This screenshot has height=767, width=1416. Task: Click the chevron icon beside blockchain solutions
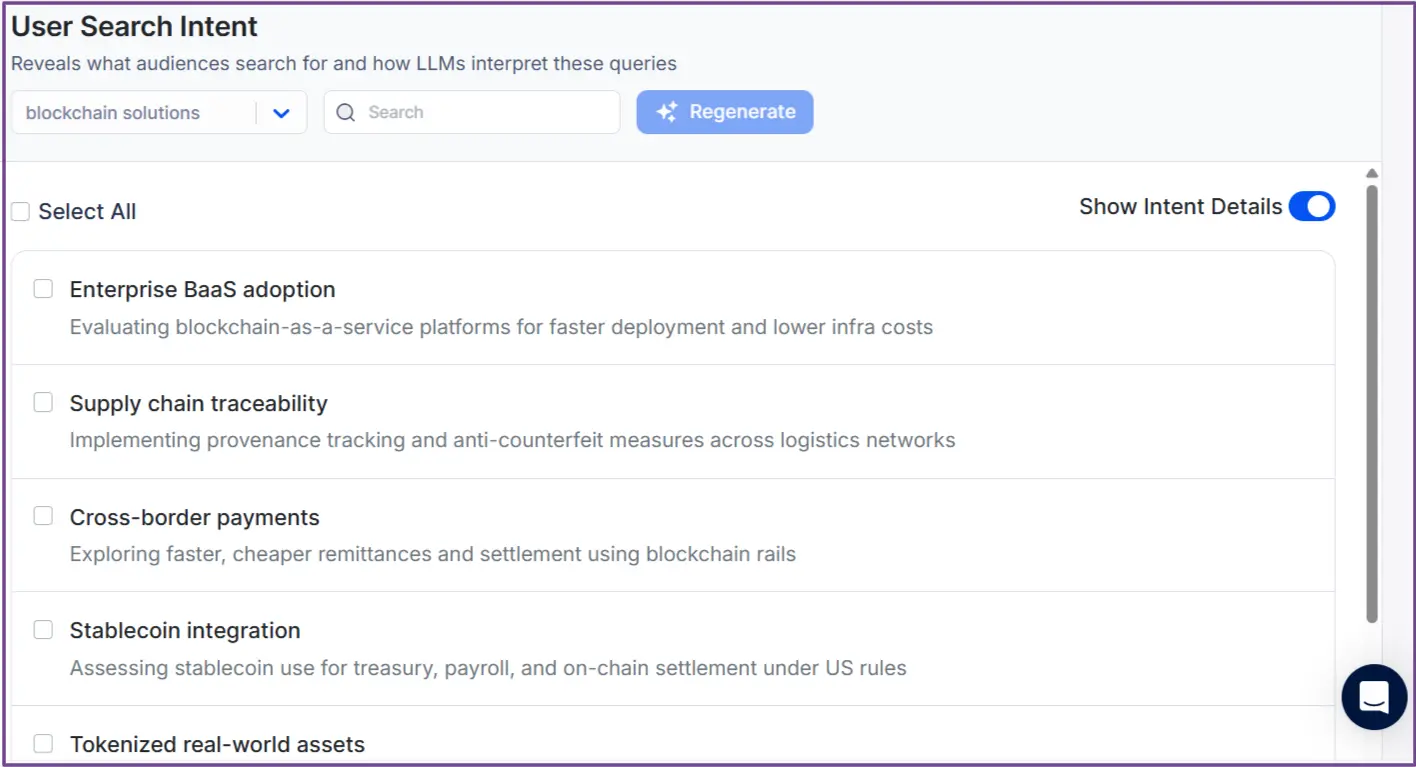click(281, 112)
